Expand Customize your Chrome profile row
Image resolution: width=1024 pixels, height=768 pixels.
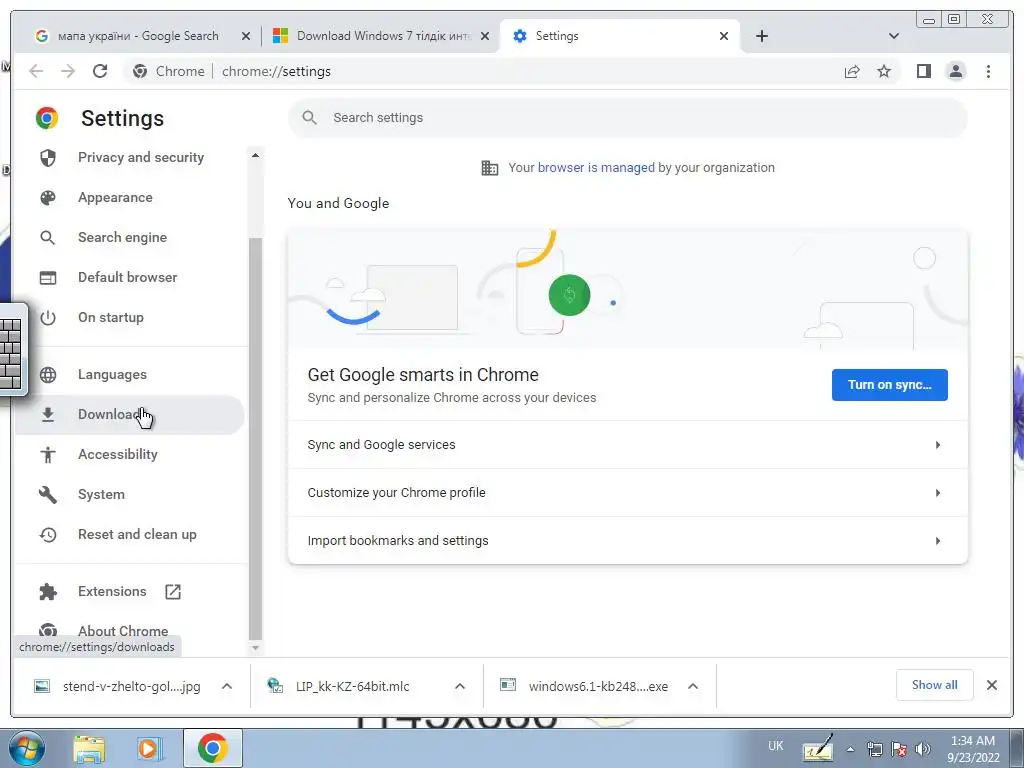(x=628, y=492)
